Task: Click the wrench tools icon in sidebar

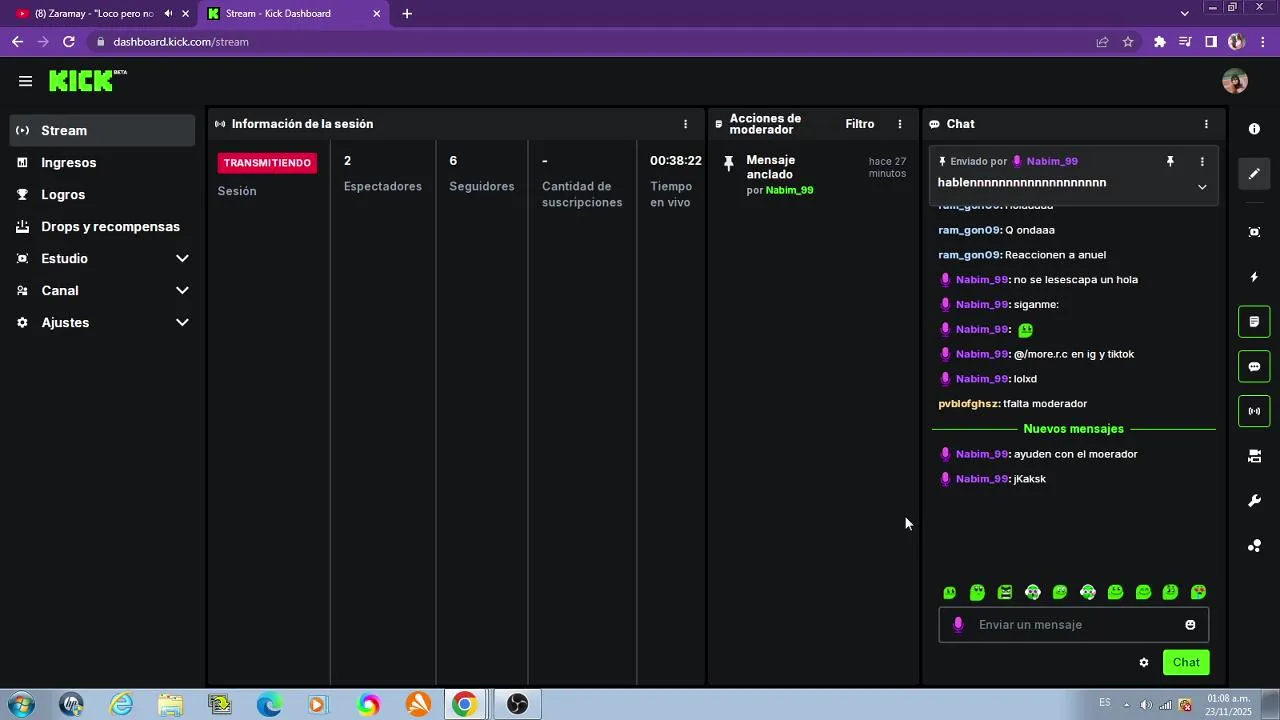Action: [1254, 501]
